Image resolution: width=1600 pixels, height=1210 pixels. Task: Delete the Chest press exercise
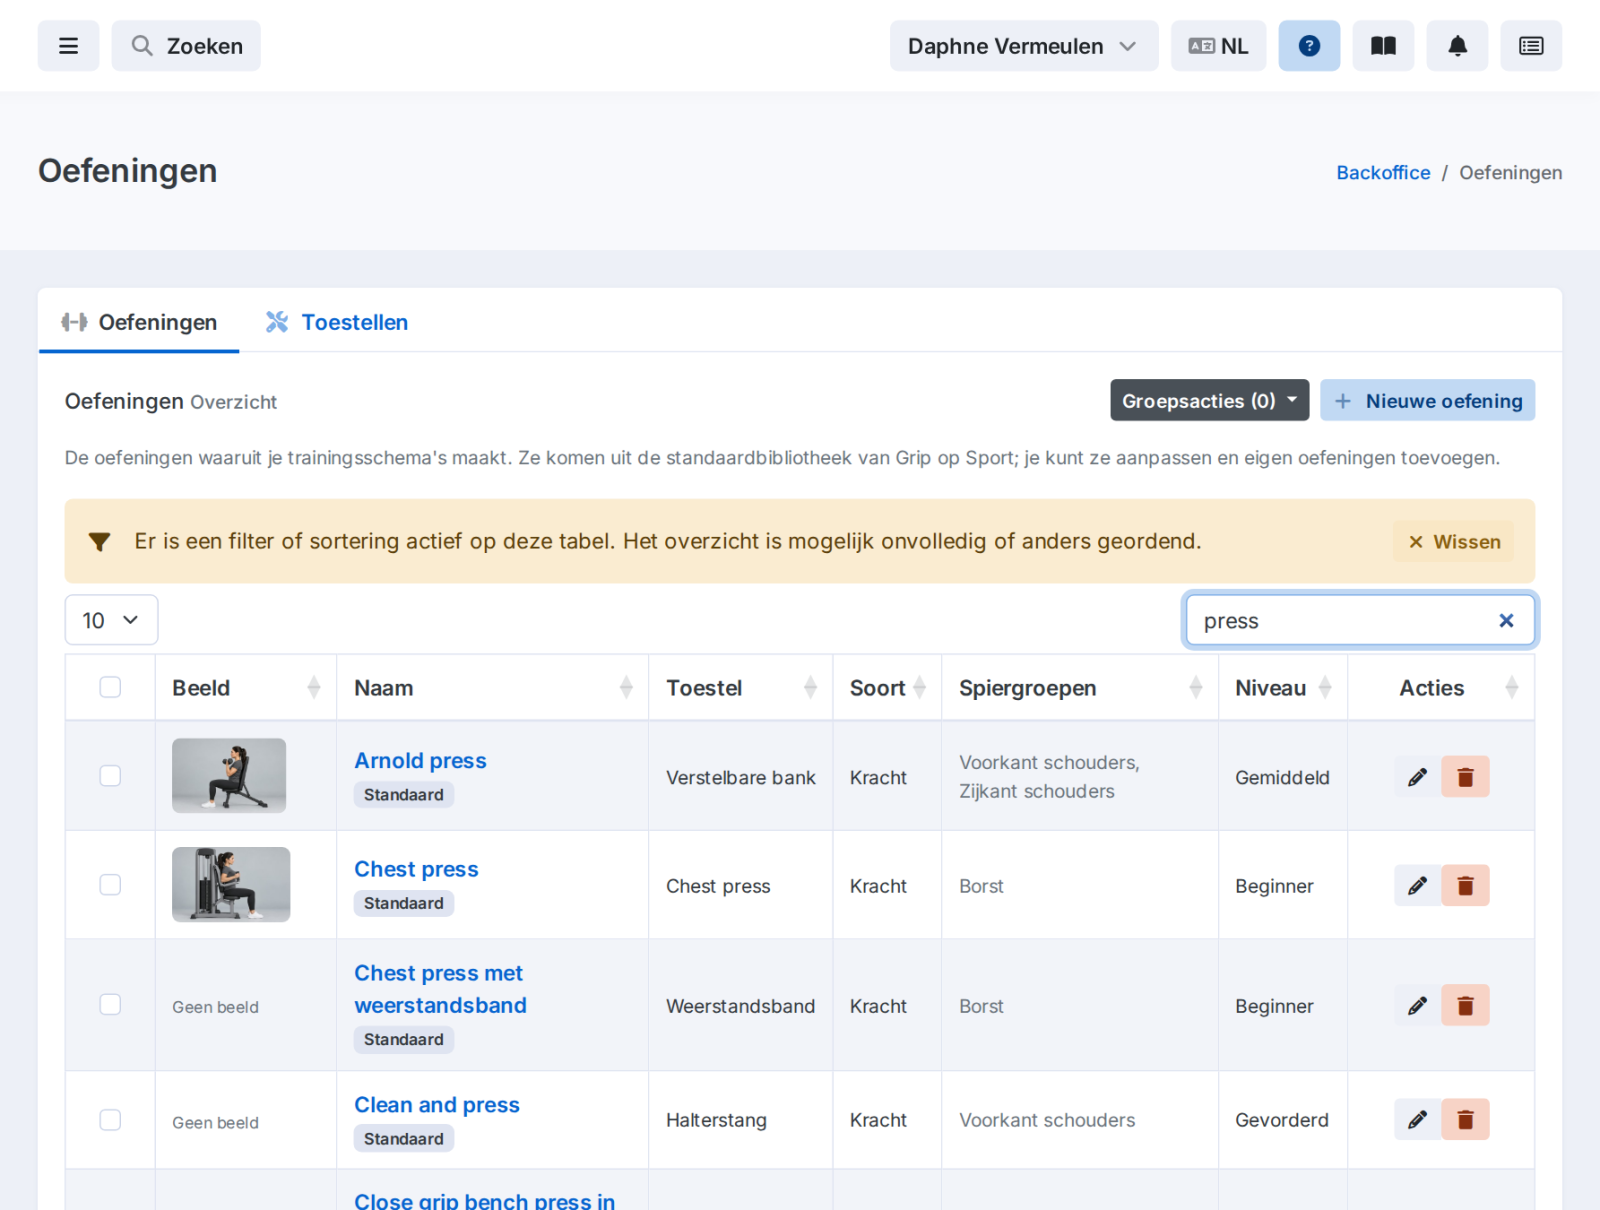pos(1465,885)
